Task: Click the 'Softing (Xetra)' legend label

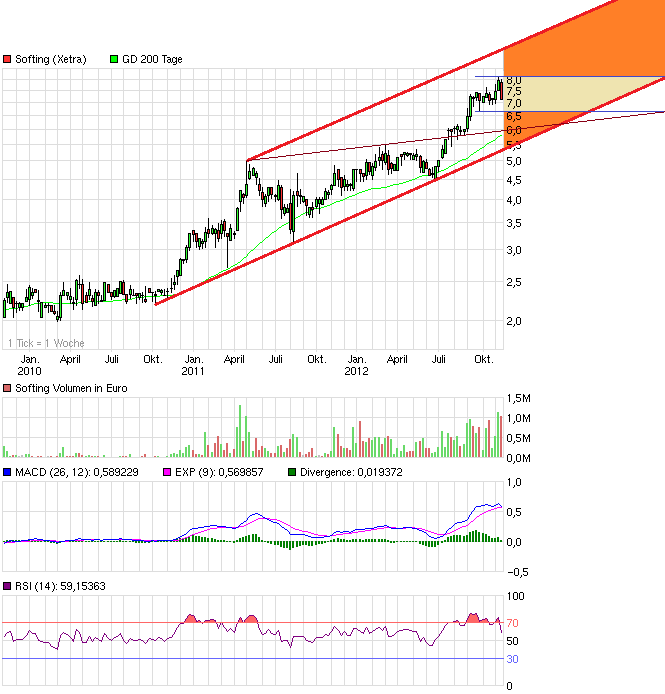Action: 50,59
